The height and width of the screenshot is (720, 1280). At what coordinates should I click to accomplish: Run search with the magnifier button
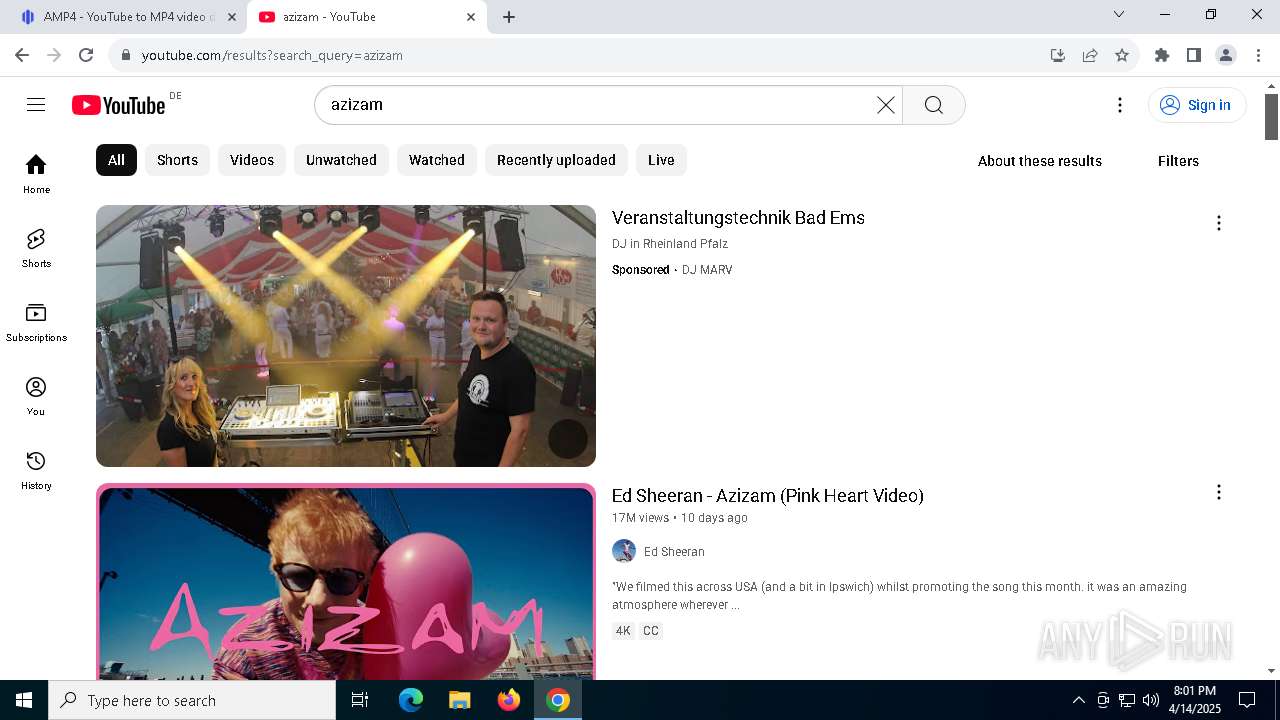click(x=934, y=105)
